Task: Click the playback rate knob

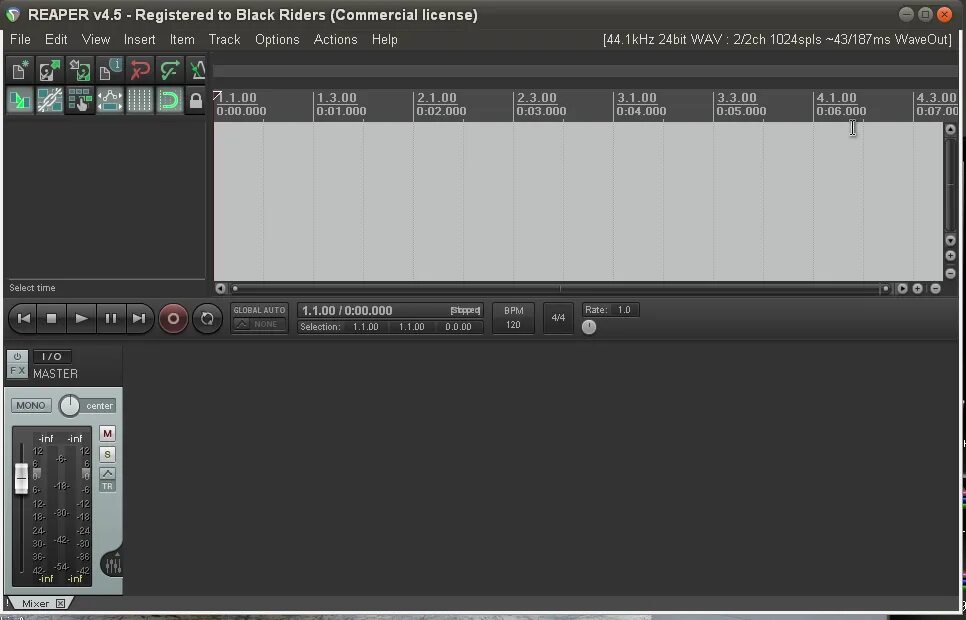Action: [x=589, y=327]
